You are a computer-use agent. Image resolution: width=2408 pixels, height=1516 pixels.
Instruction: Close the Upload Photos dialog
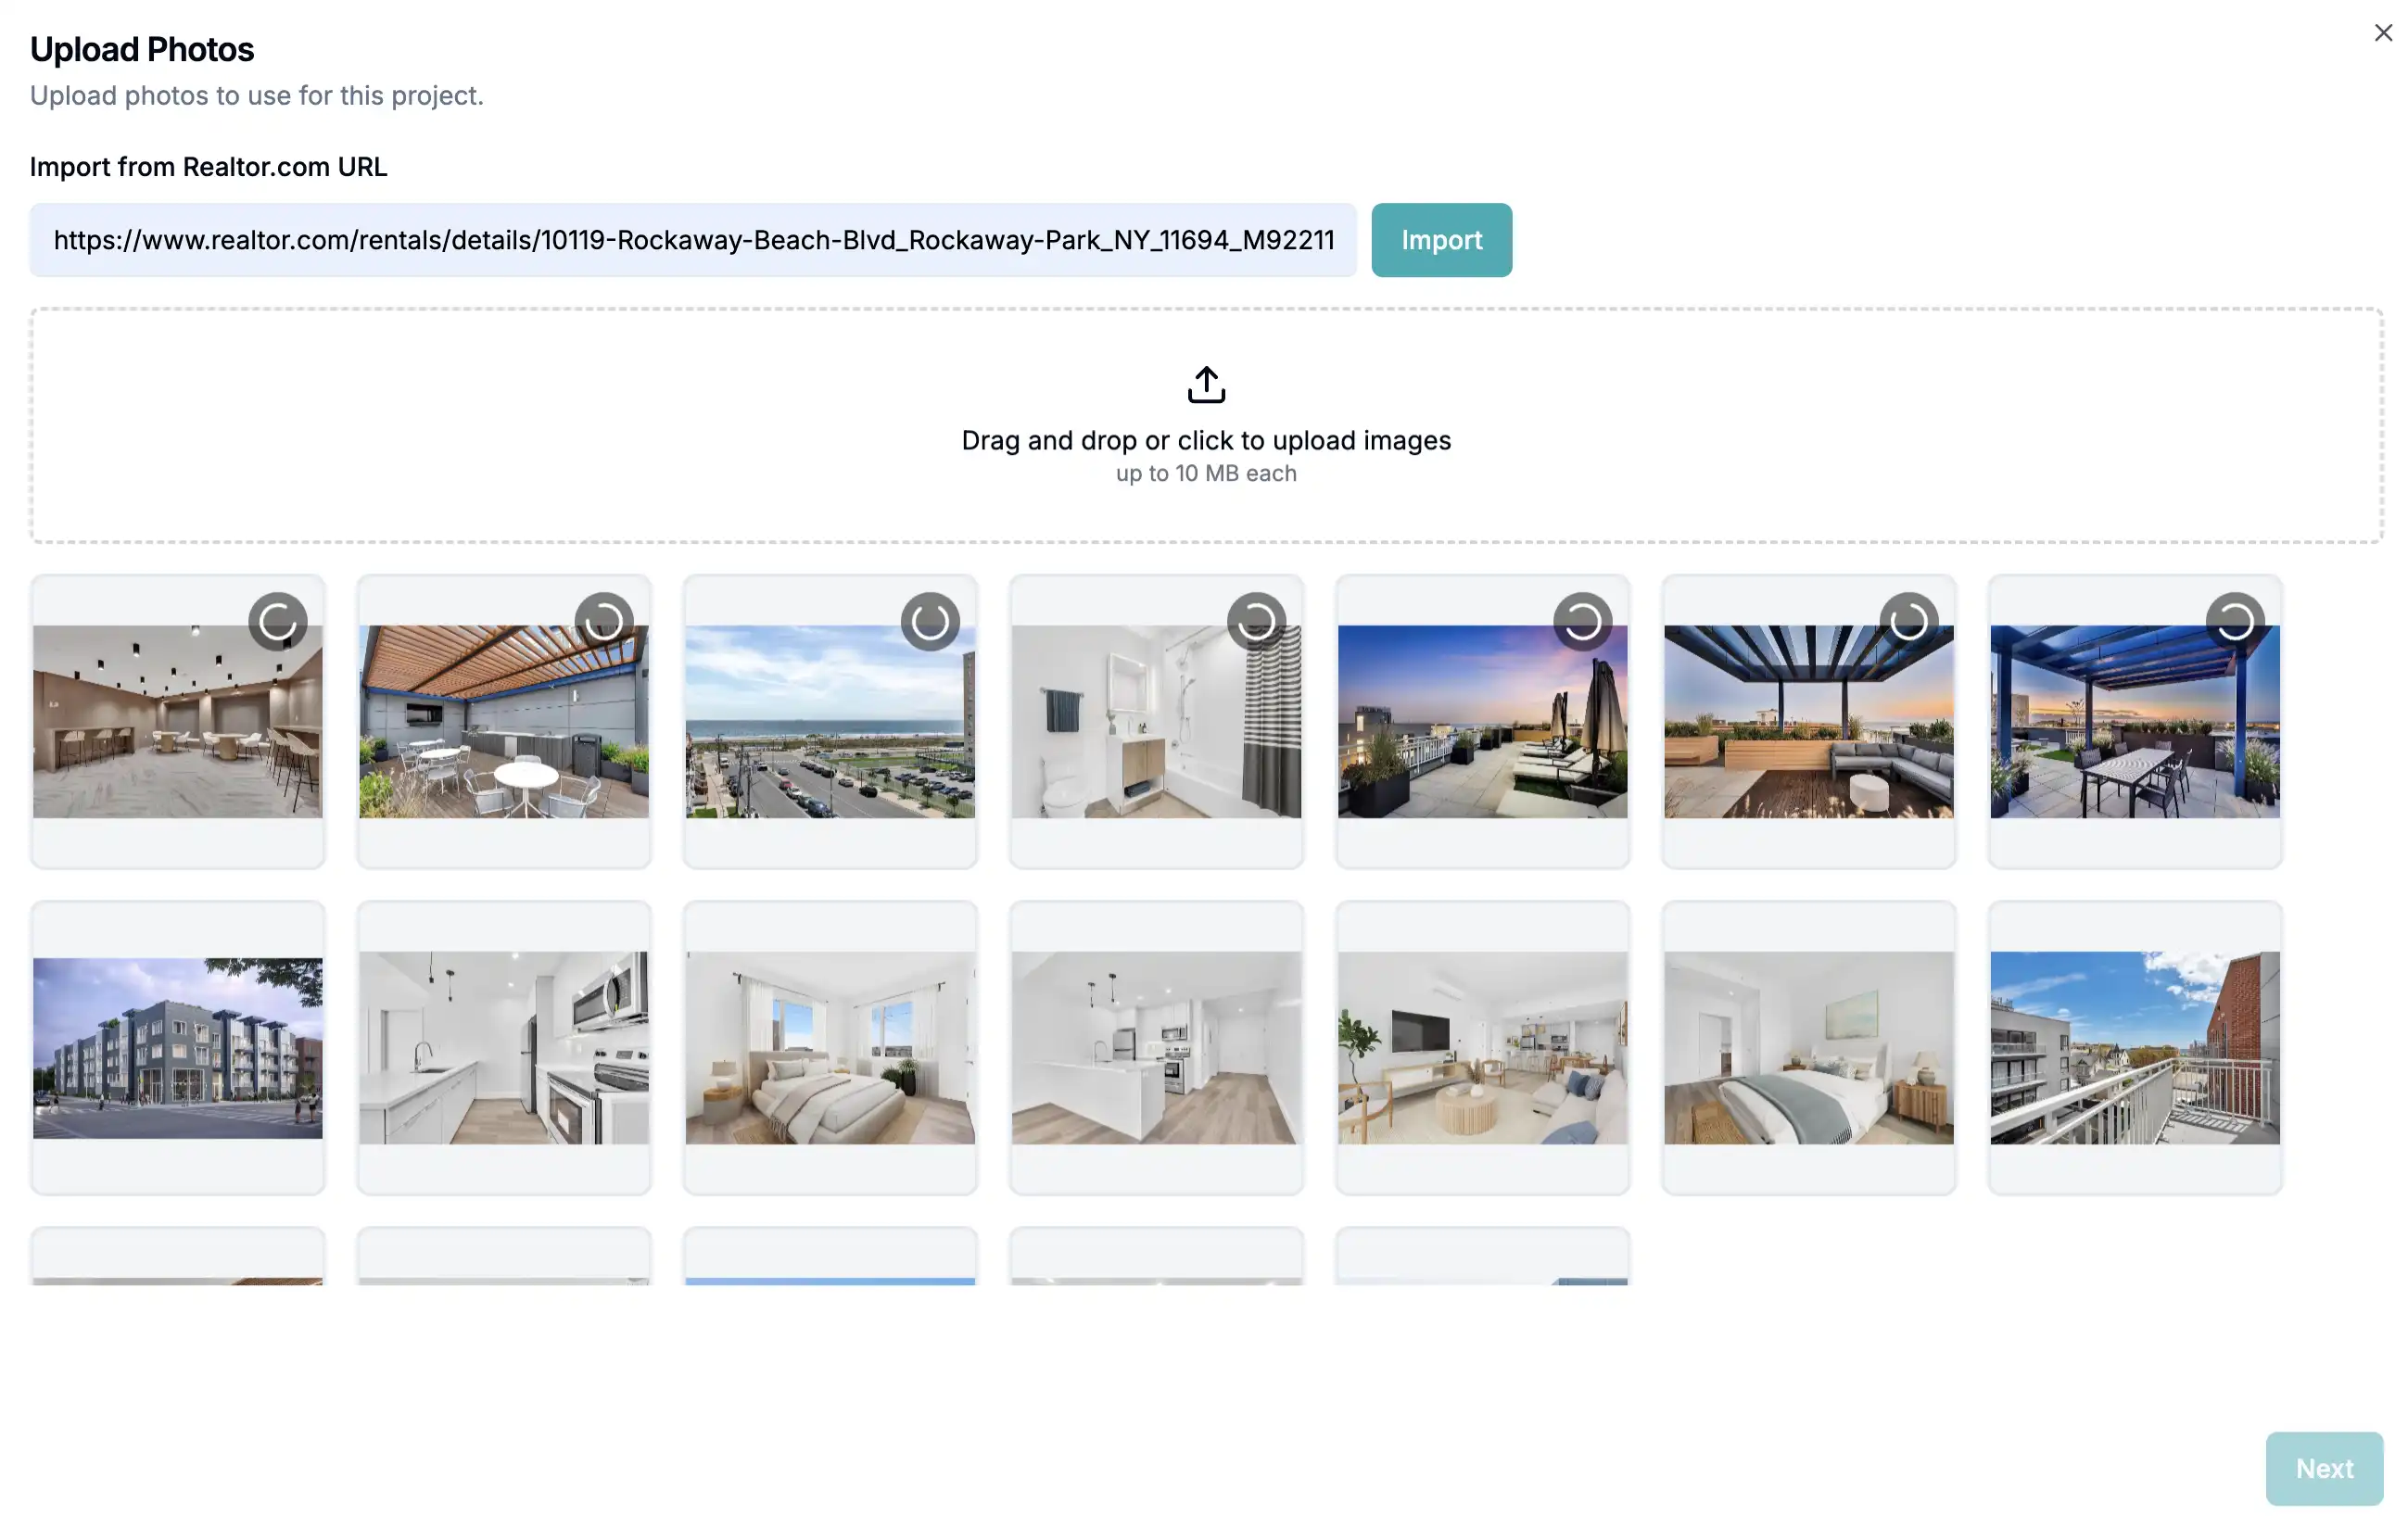2382,33
